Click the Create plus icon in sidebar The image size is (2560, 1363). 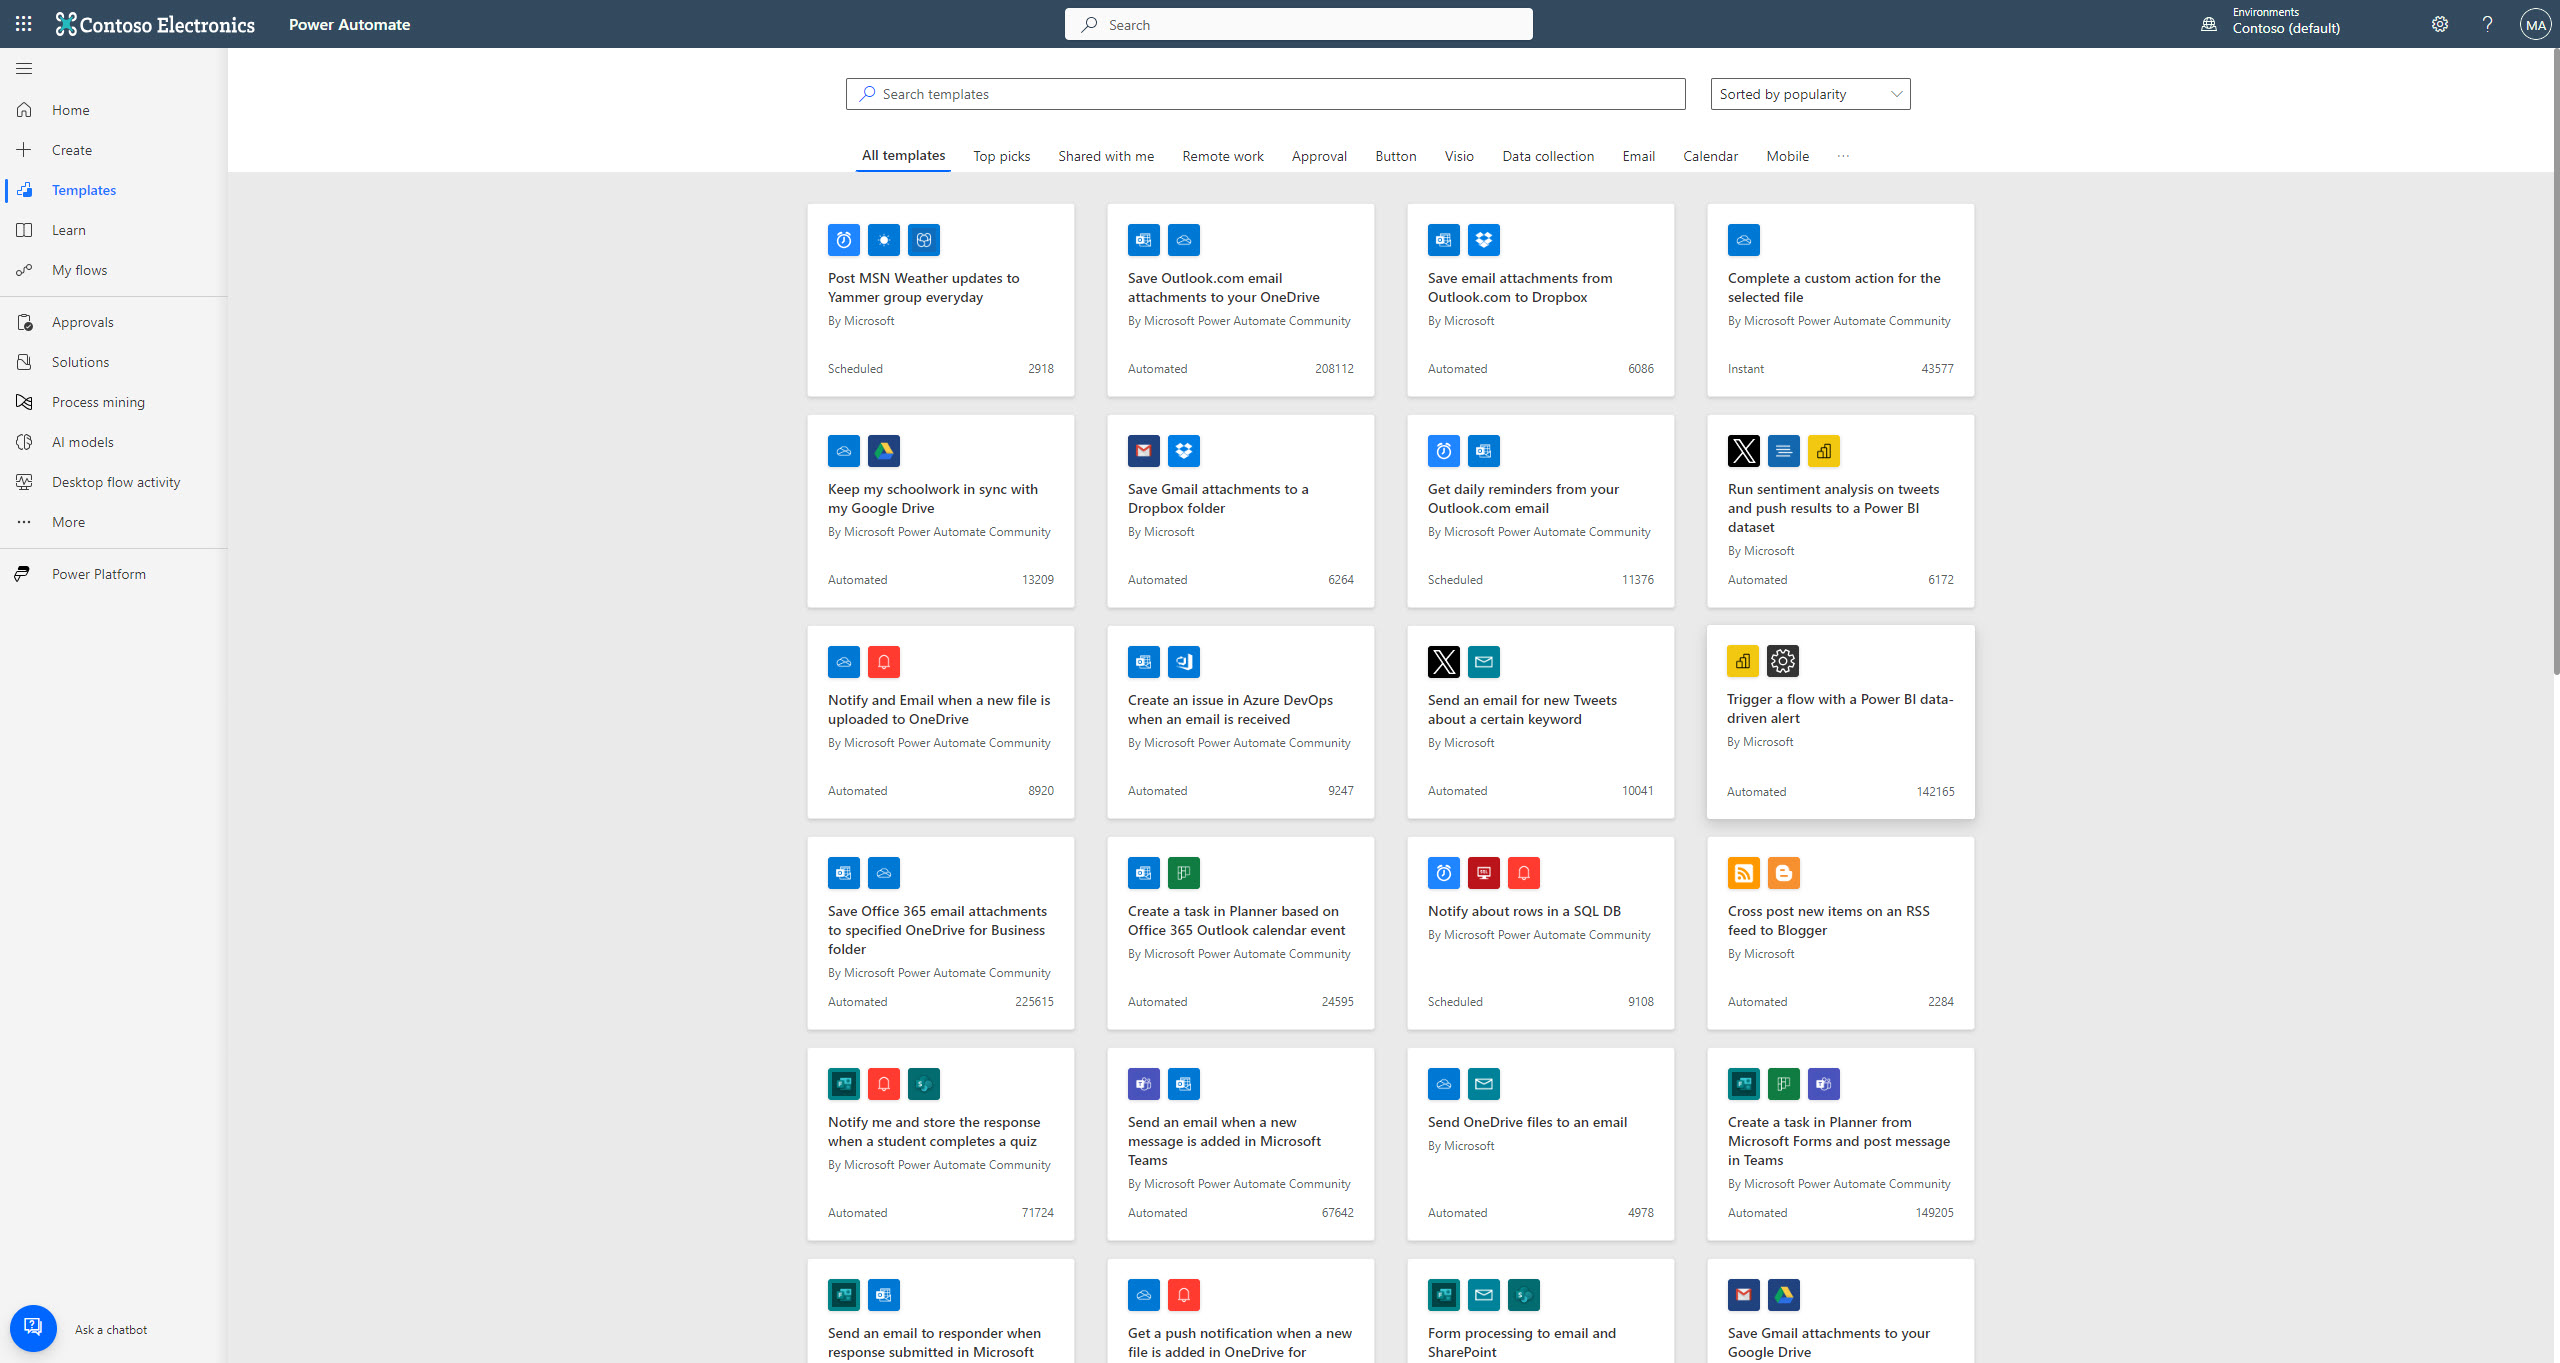point(24,150)
